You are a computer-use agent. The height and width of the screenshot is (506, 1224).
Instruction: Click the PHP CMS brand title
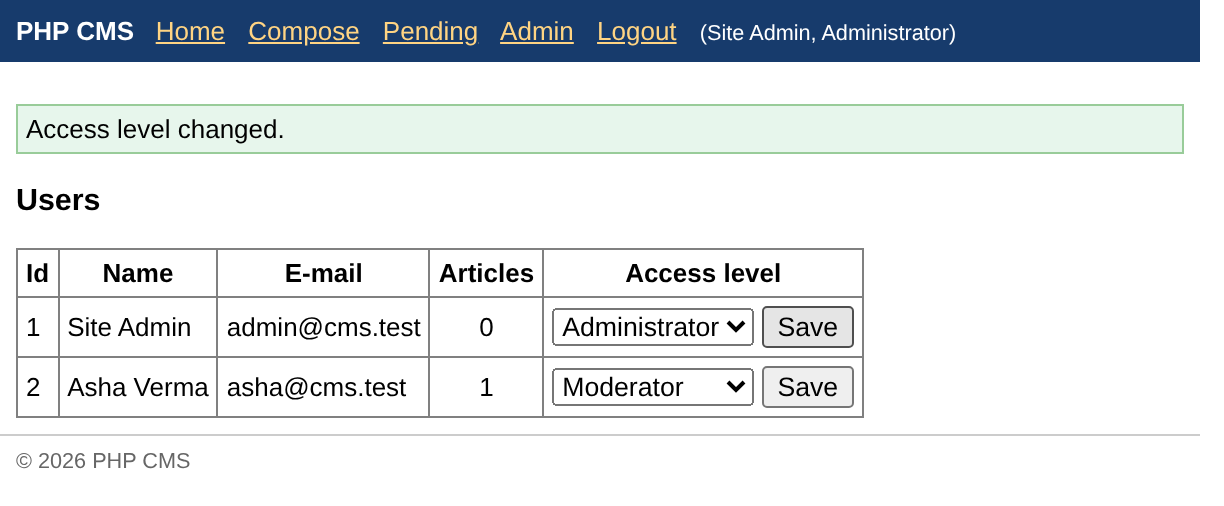click(x=75, y=32)
